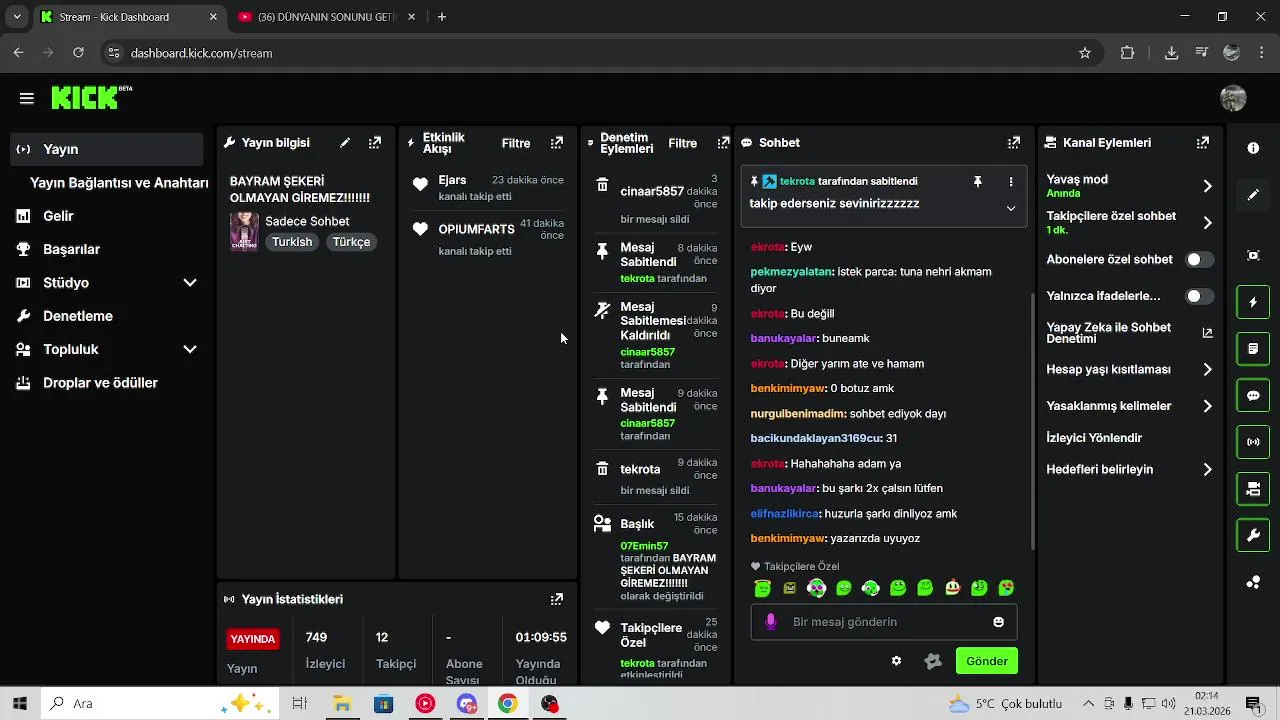Open Filtre in the Etkinlik Akışı panel

[x=516, y=143]
